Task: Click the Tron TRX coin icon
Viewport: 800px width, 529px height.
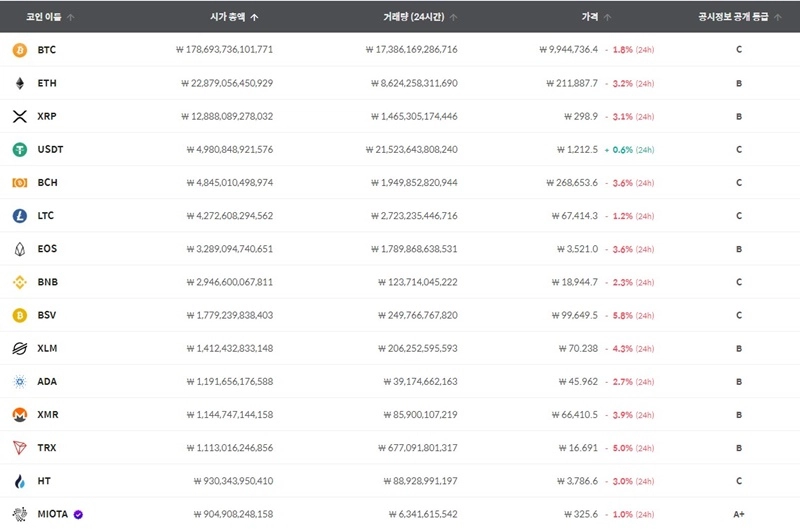Action: coord(19,448)
